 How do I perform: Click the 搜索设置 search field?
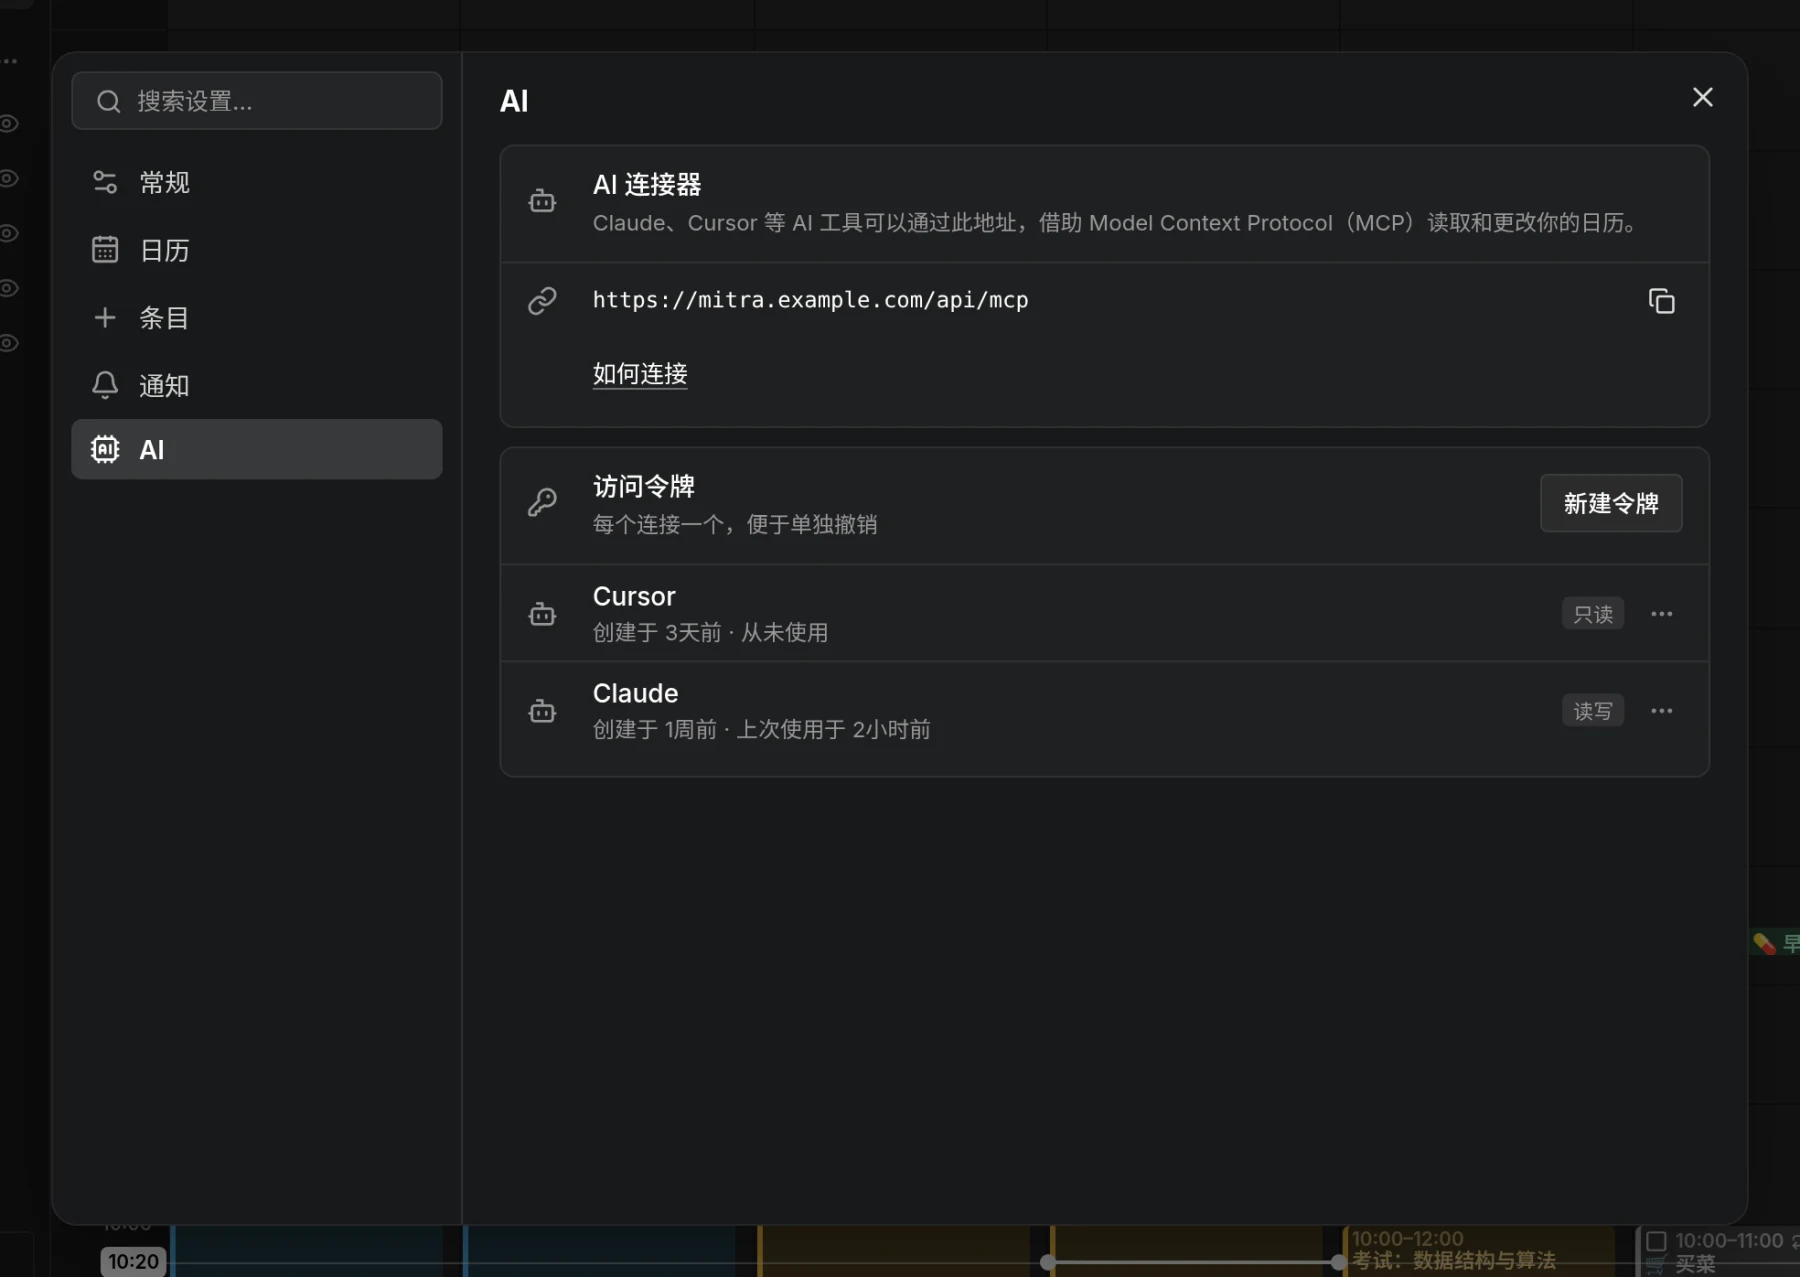point(257,101)
